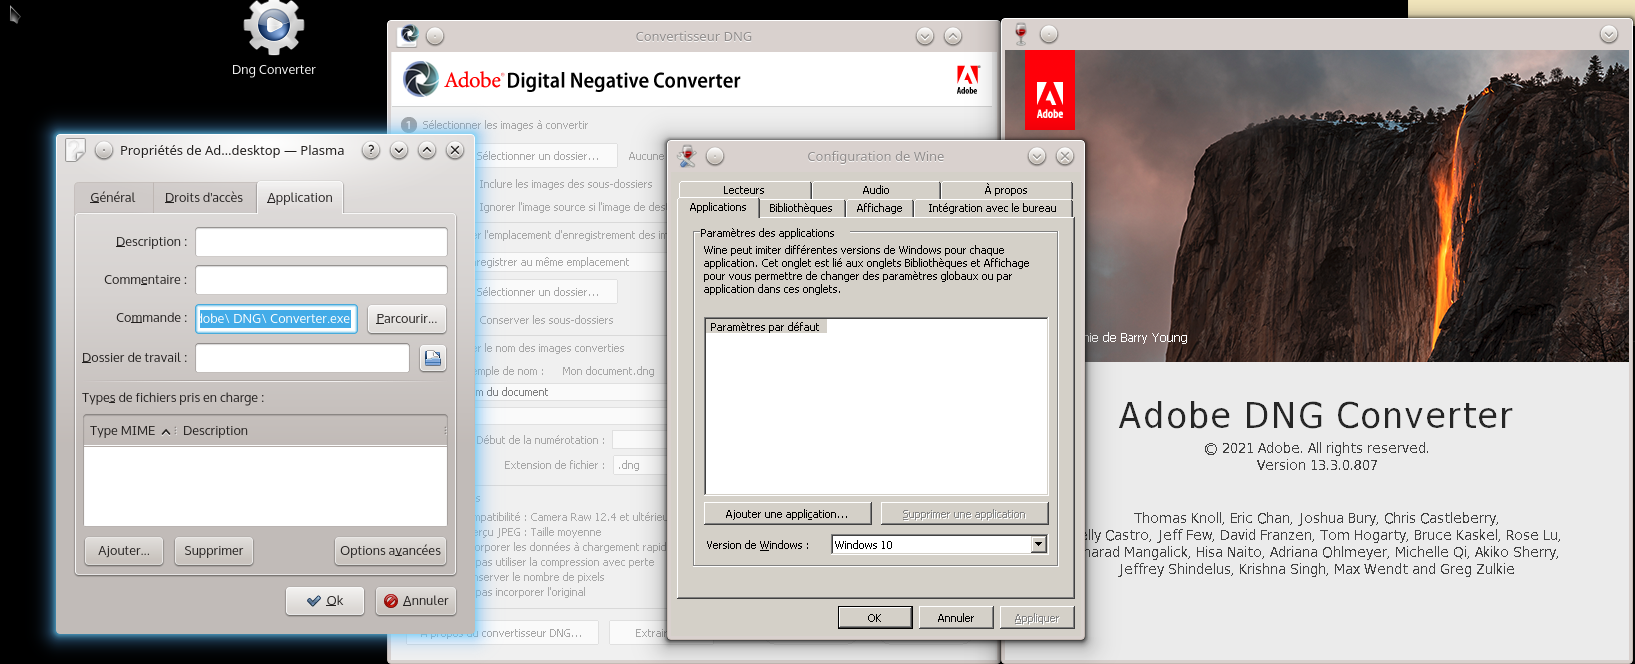This screenshot has width=1635, height=664.
Task: Switch to the Droits d'accès tab
Action: (x=204, y=198)
